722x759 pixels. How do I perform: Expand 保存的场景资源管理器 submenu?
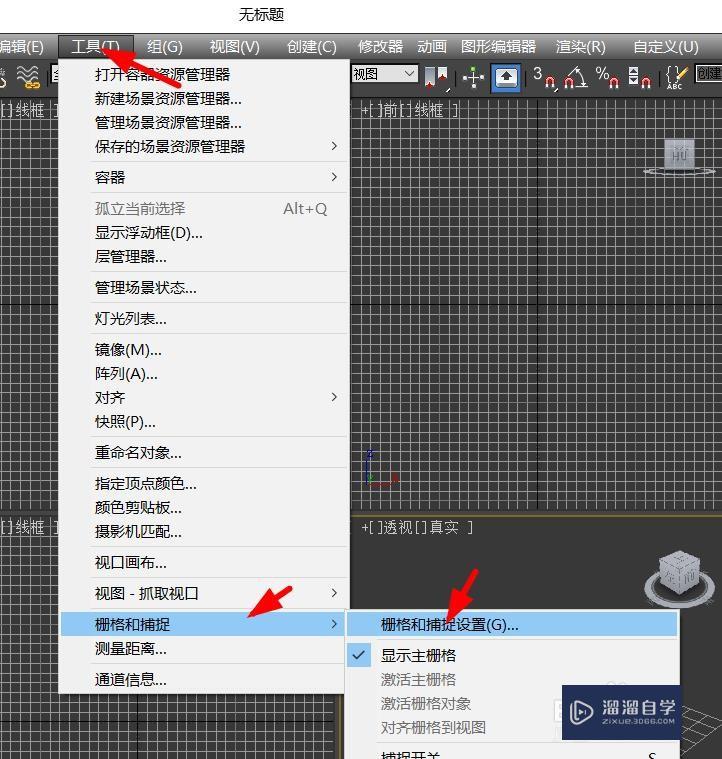coord(203,146)
